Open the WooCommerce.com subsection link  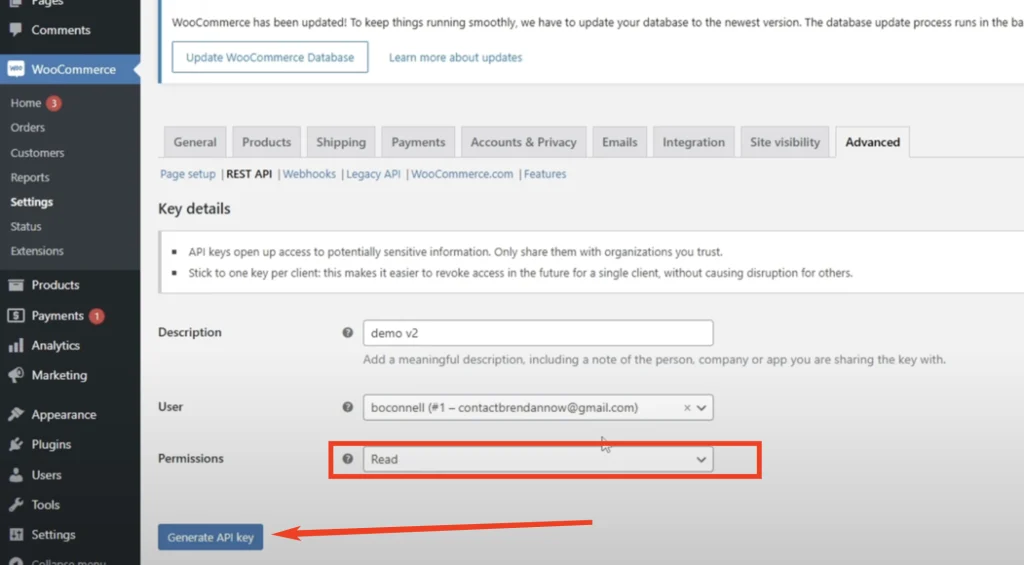click(x=462, y=174)
